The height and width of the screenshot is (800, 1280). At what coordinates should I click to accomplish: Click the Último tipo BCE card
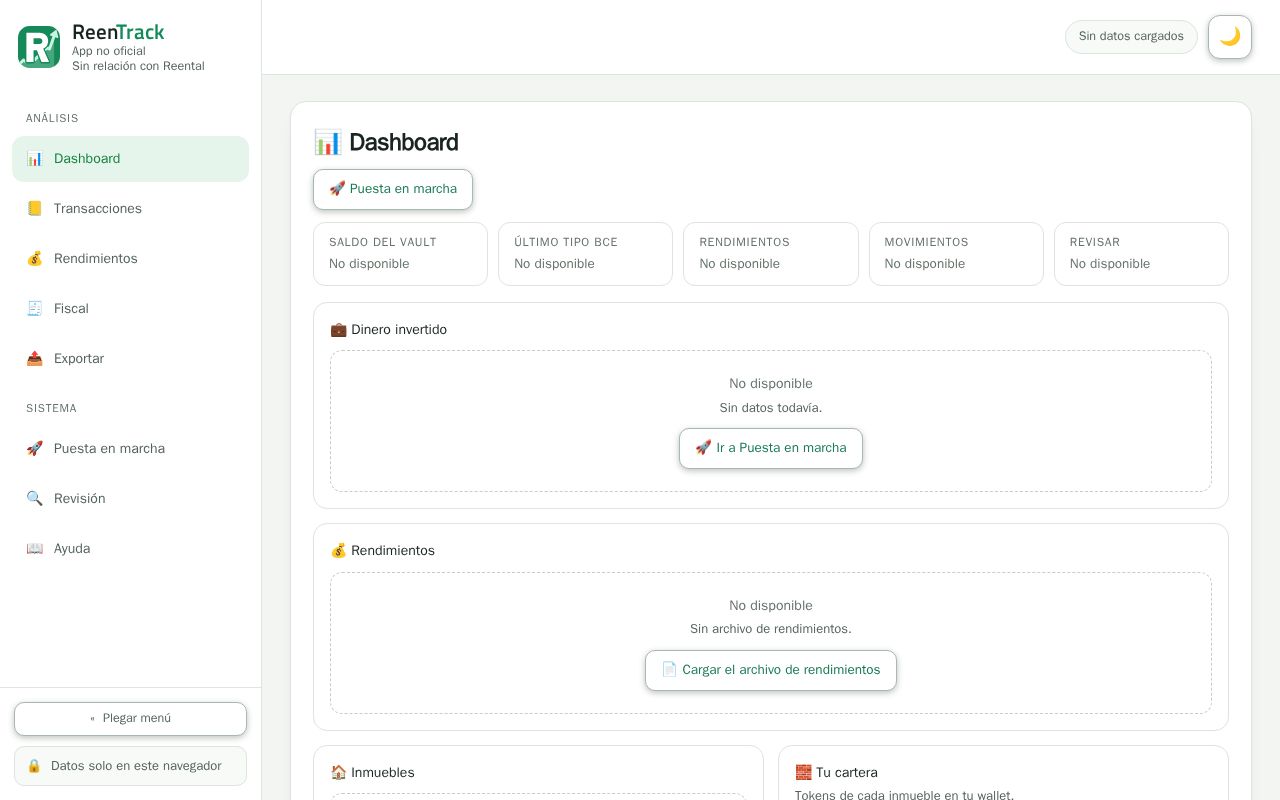[585, 254]
